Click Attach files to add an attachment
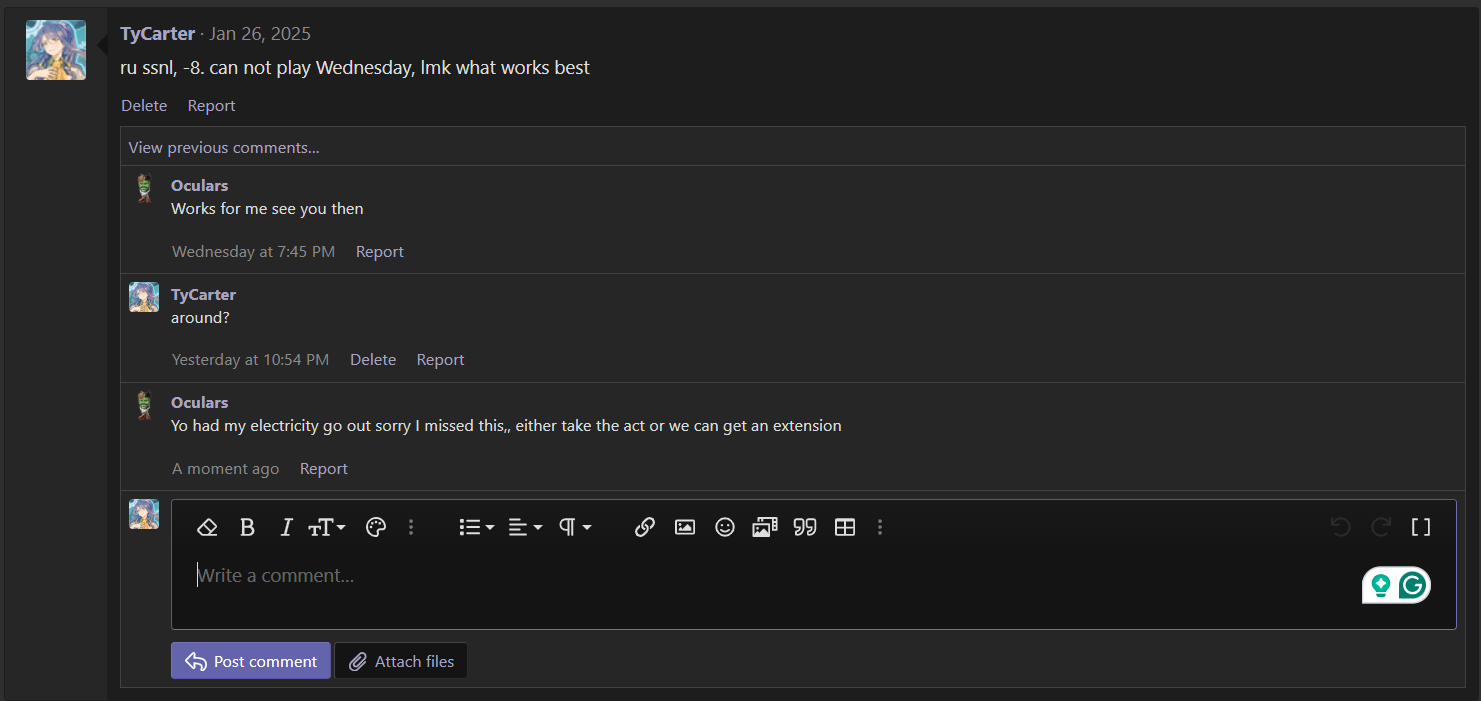This screenshot has height=701, width=1481. pos(400,660)
